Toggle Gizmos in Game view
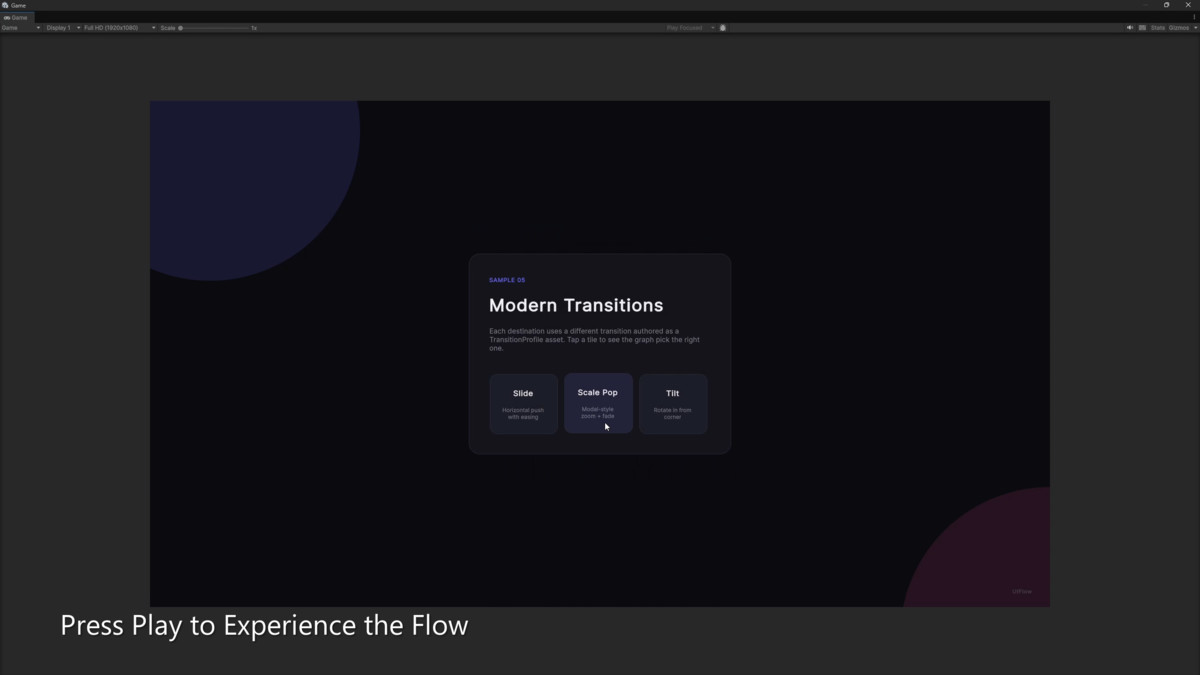 tap(1179, 28)
